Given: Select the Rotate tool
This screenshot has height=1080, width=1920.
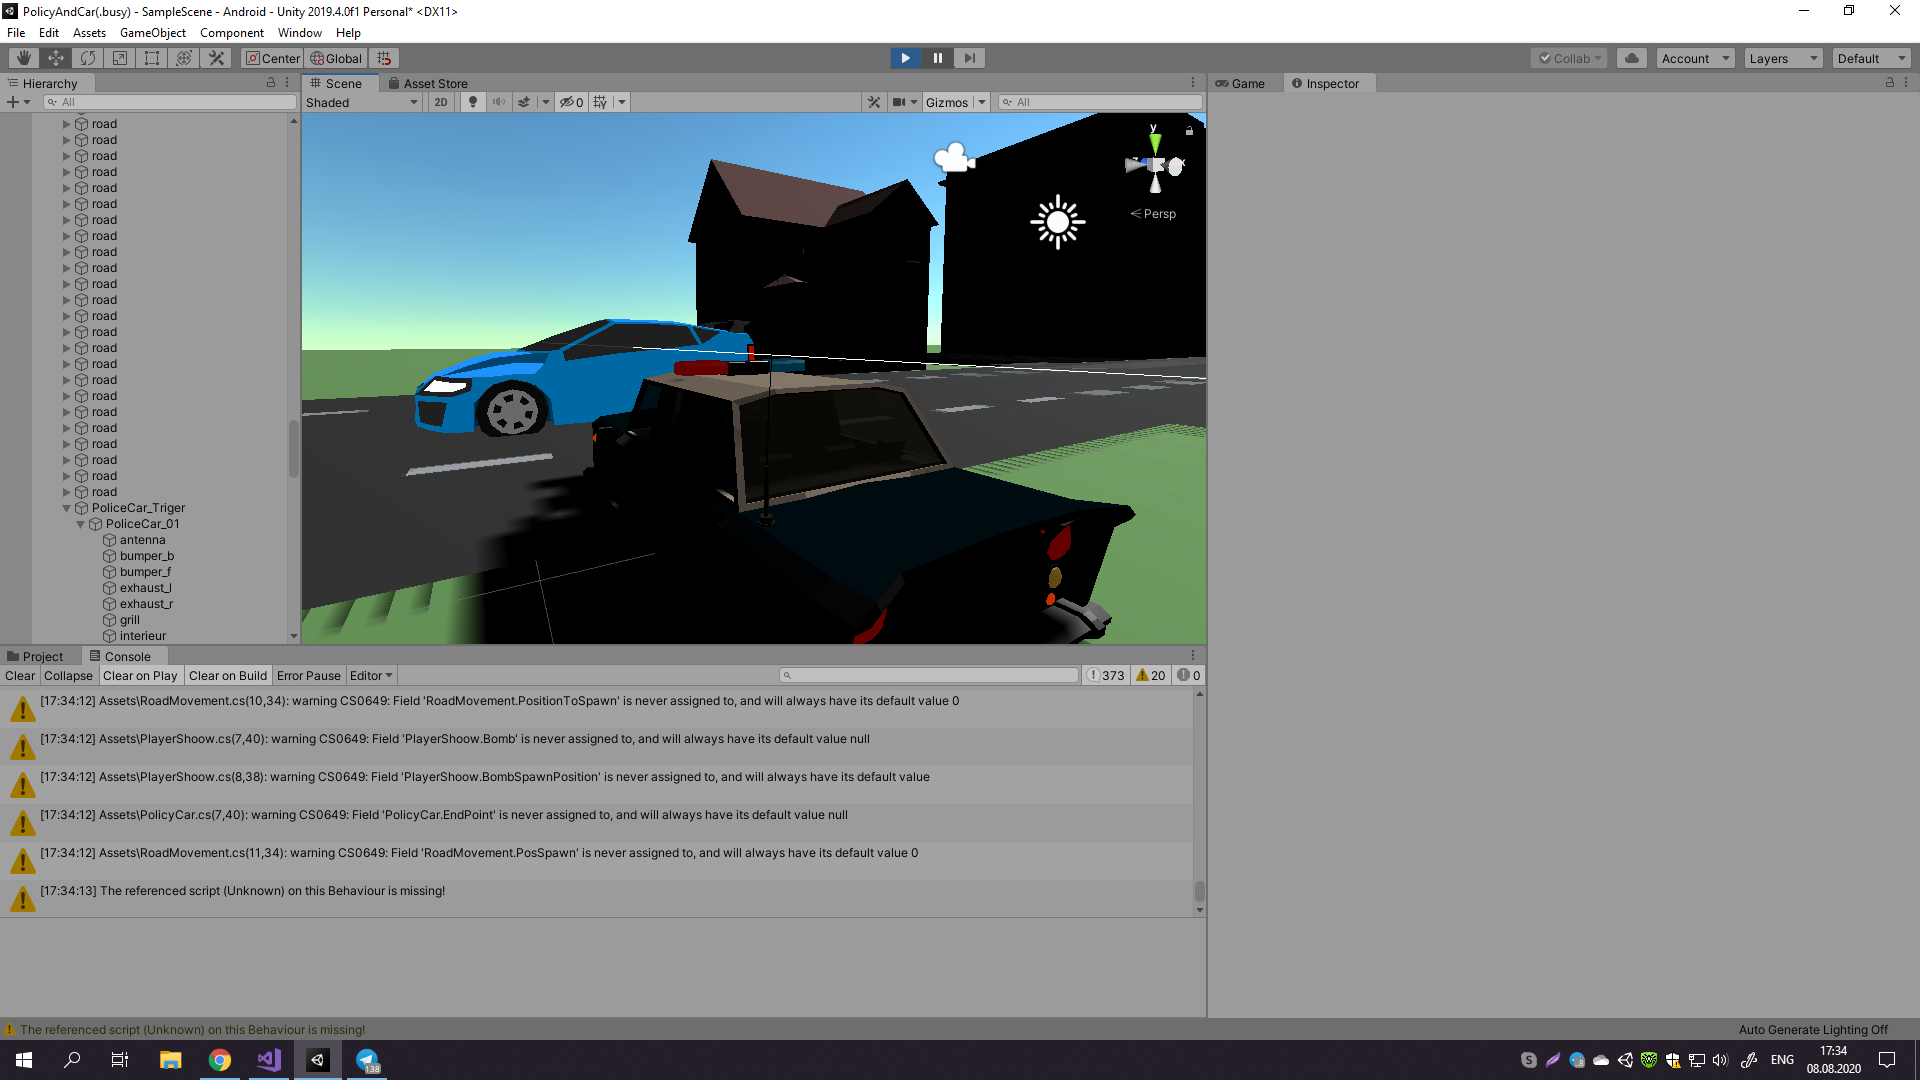Looking at the screenshot, I should 87,58.
